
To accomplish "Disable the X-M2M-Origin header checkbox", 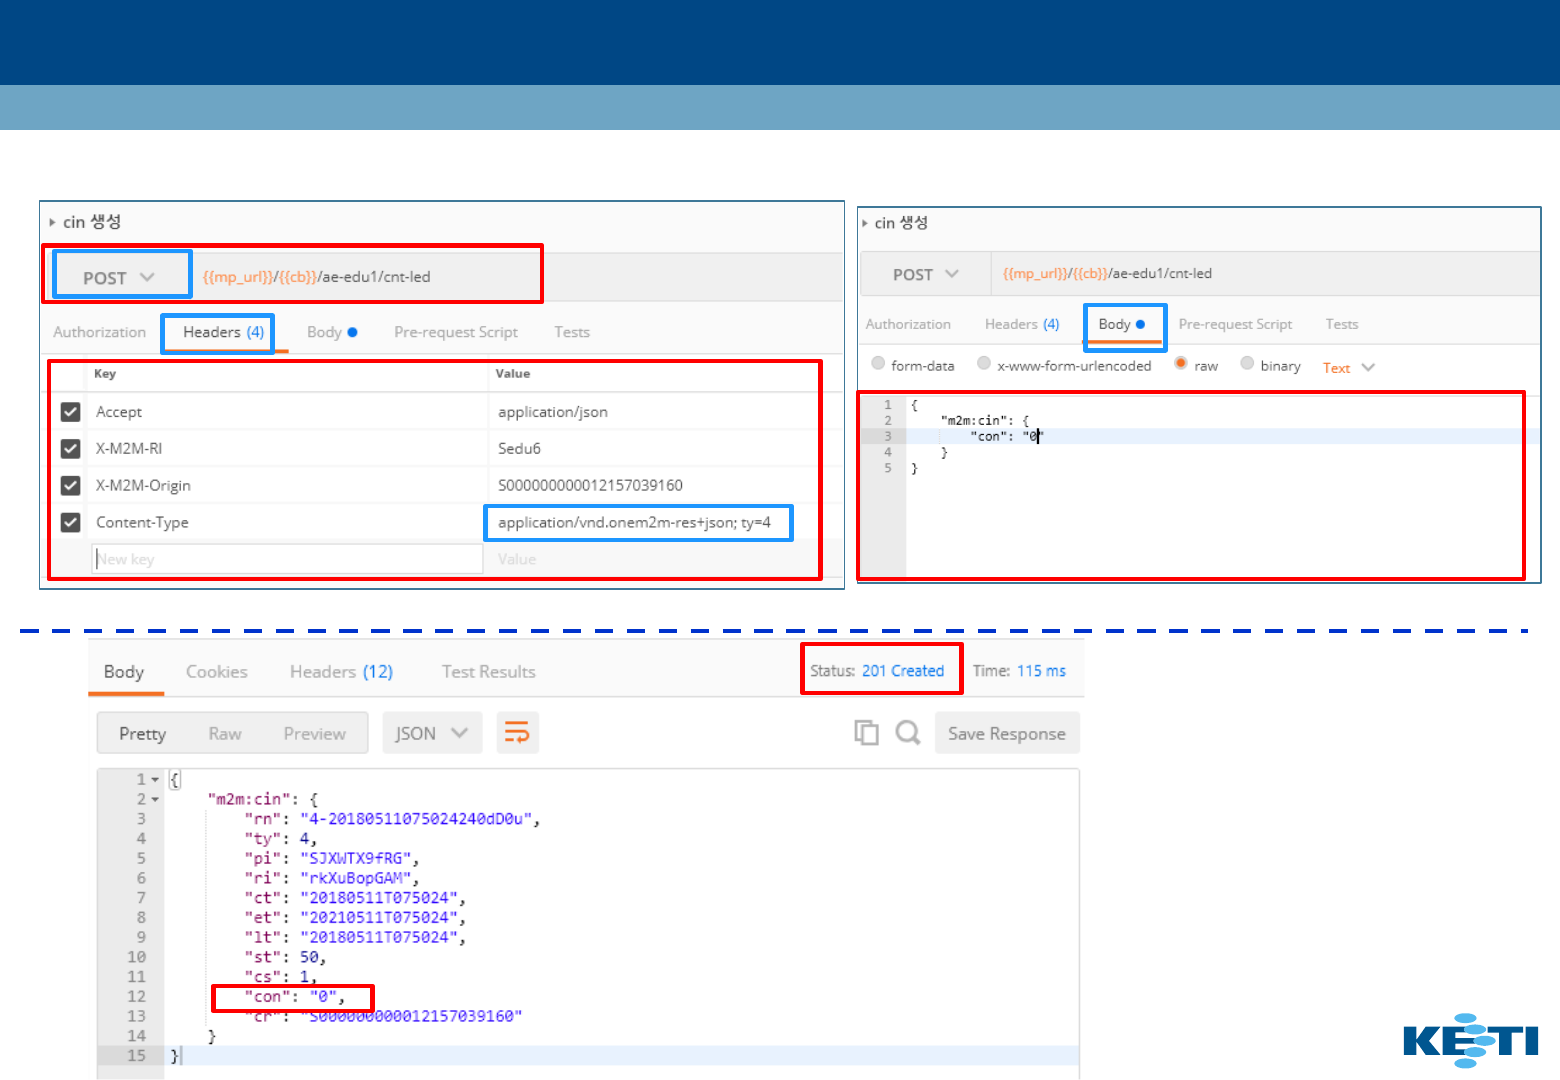I will 70,486.
